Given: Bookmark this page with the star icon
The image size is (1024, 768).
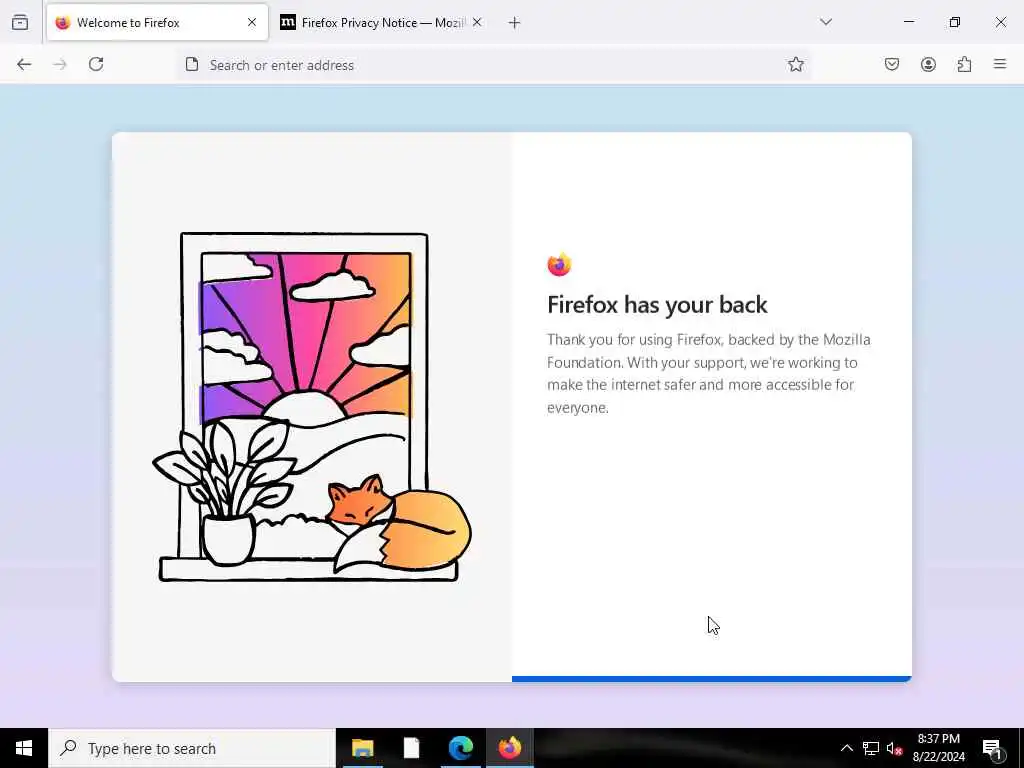Looking at the screenshot, I should [x=795, y=64].
